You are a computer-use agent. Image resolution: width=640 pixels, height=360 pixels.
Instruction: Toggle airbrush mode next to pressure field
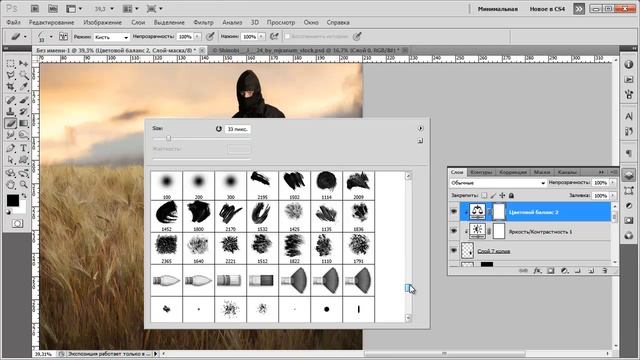click(x=274, y=36)
